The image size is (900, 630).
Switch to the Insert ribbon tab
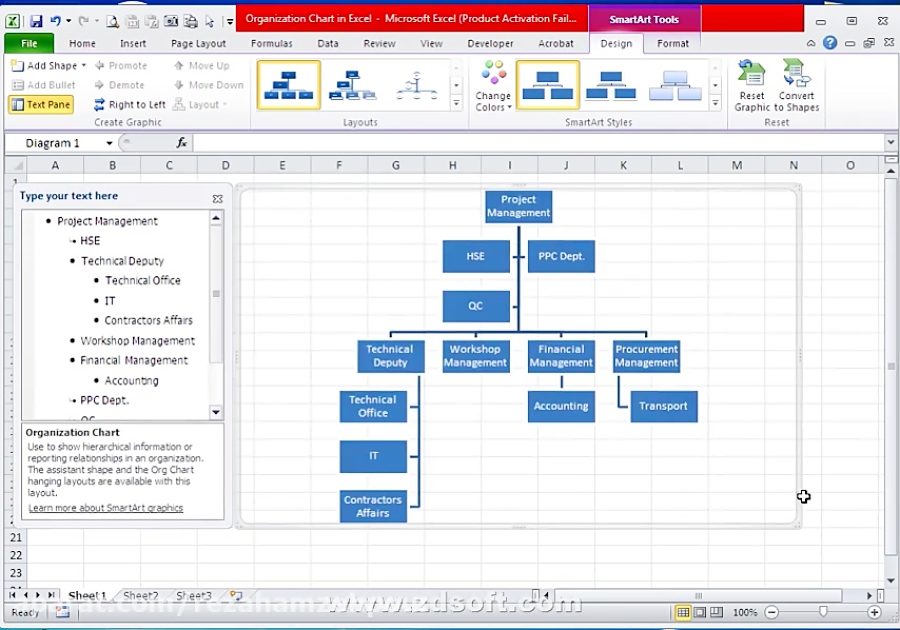coord(133,44)
